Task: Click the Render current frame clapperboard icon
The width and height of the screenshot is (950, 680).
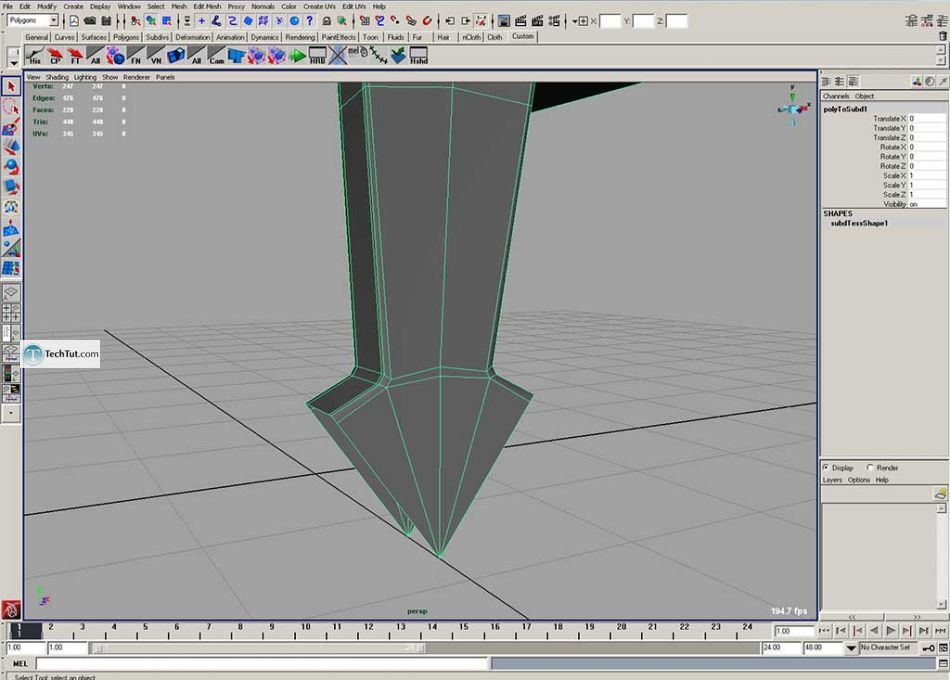Action: coord(522,21)
